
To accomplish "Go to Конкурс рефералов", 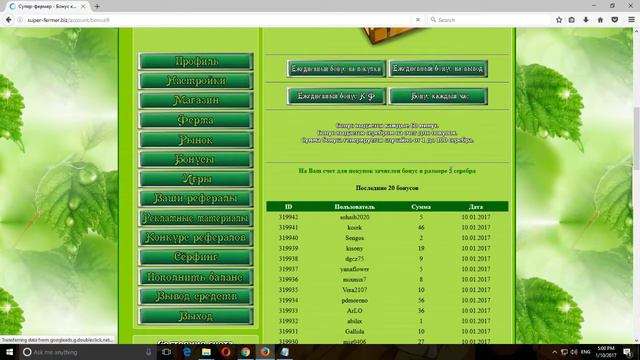I will click(x=196, y=238).
